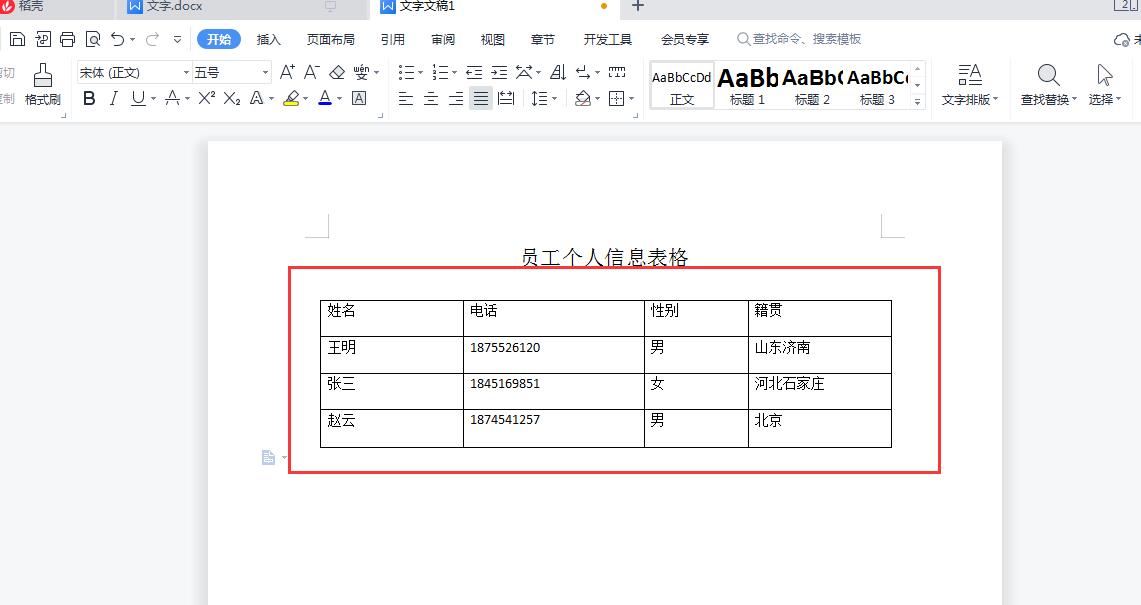Switch to the 开发工具 (Developer) tab
Image resolution: width=1141 pixels, height=605 pixels.
608,39
